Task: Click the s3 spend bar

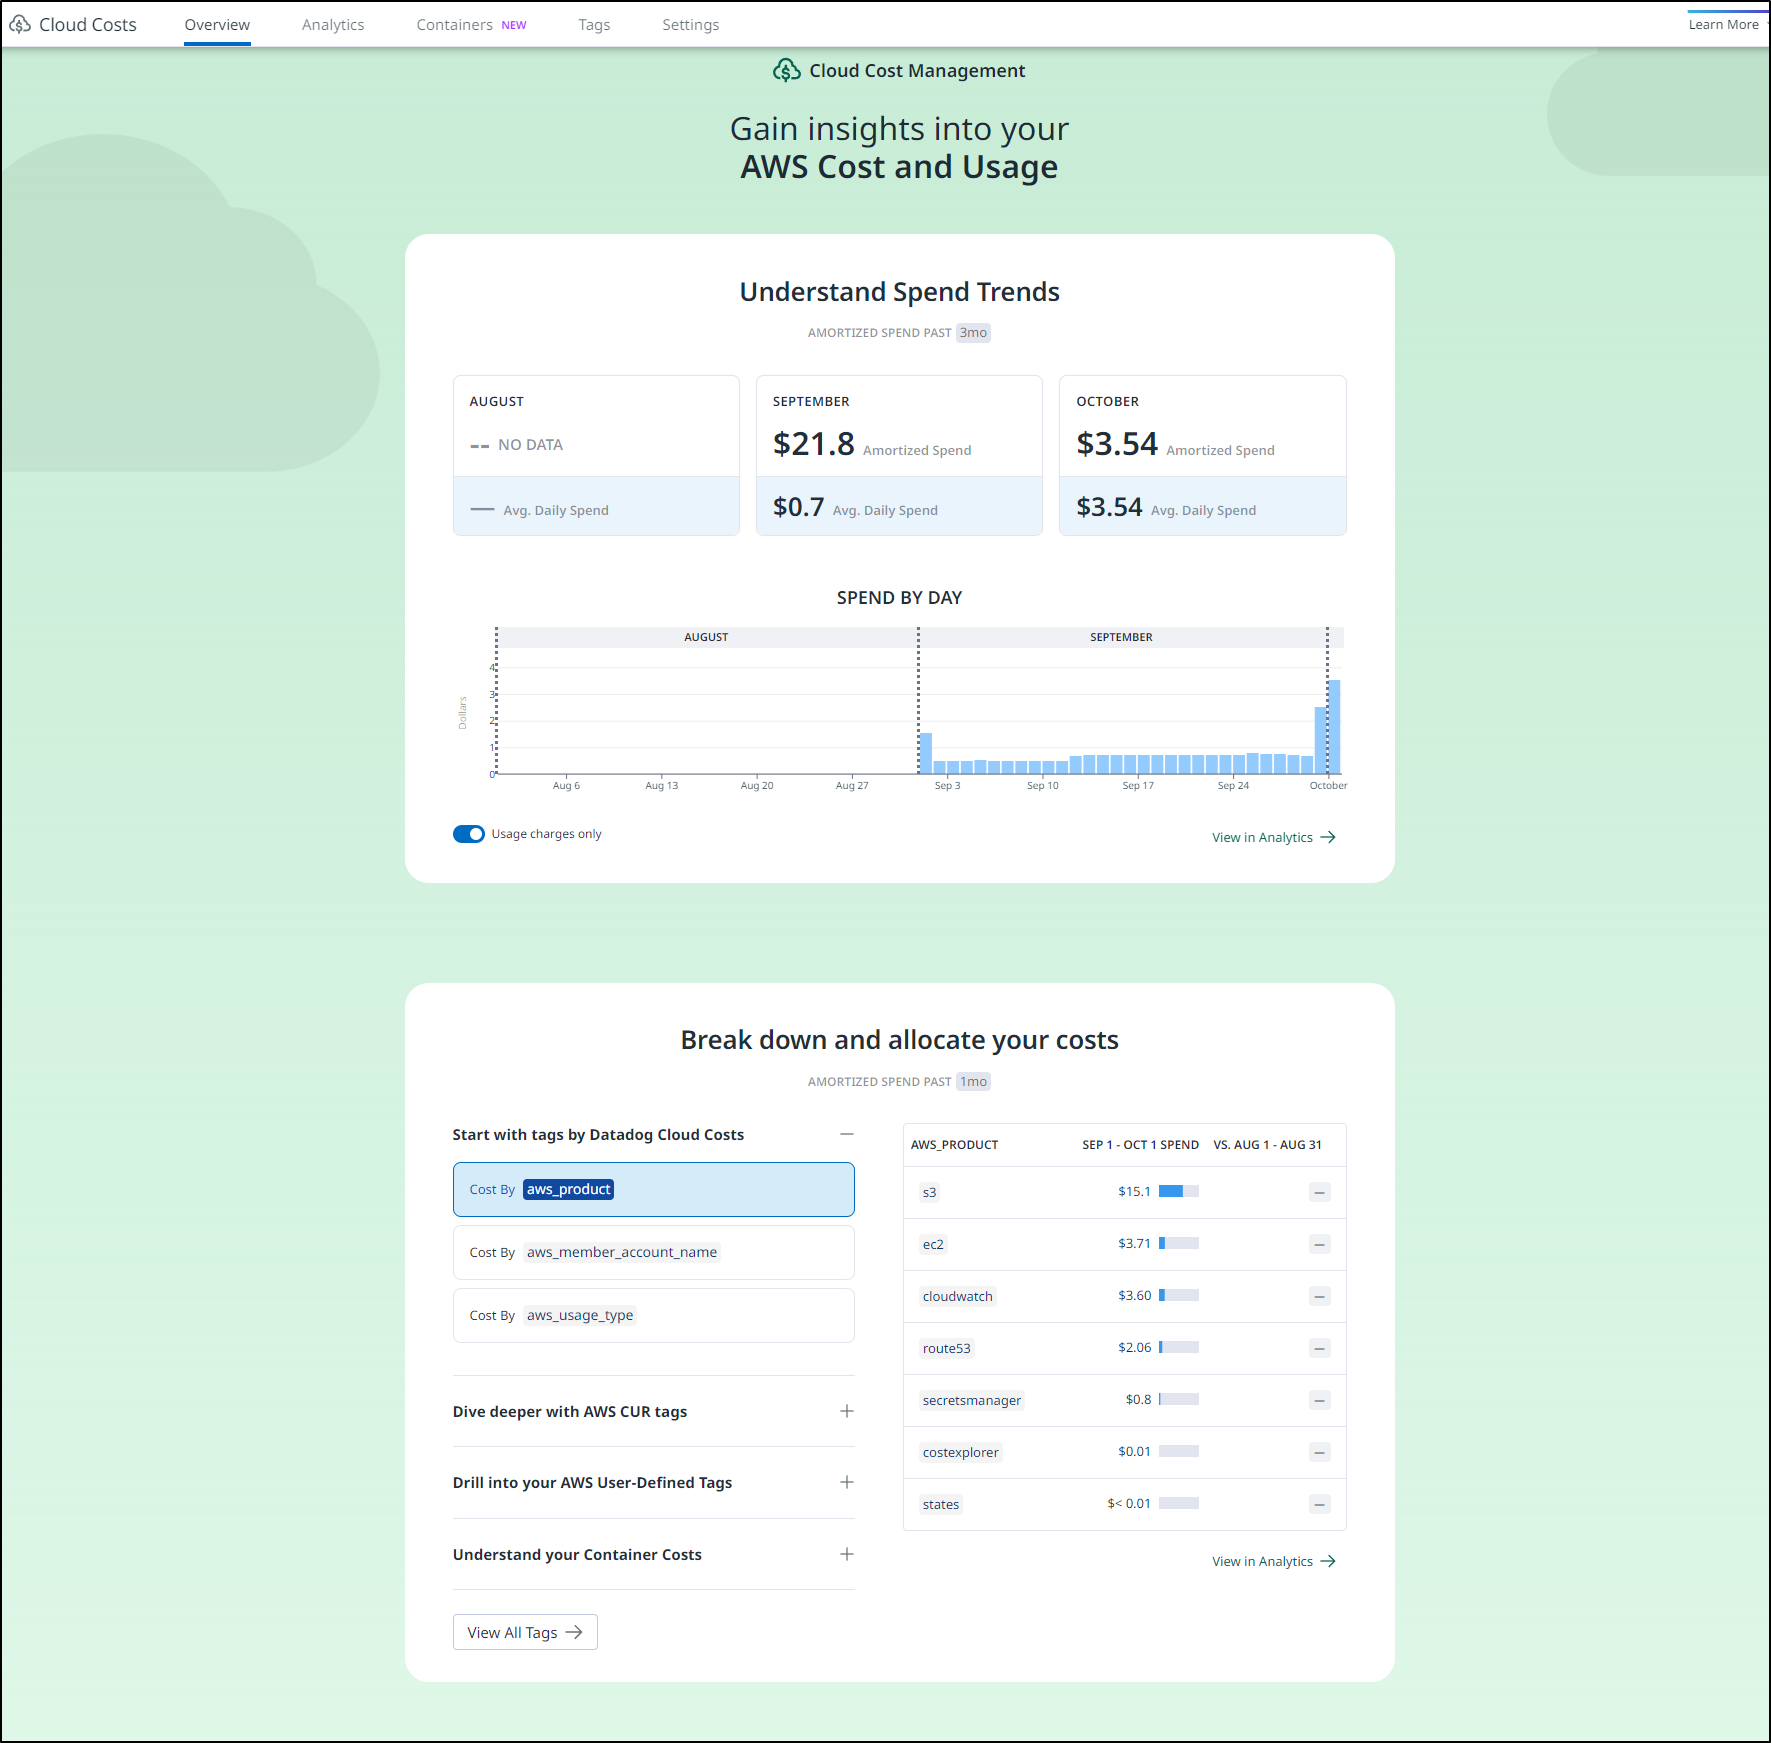Action: pyautogui.click(x=1179, y=1192)
